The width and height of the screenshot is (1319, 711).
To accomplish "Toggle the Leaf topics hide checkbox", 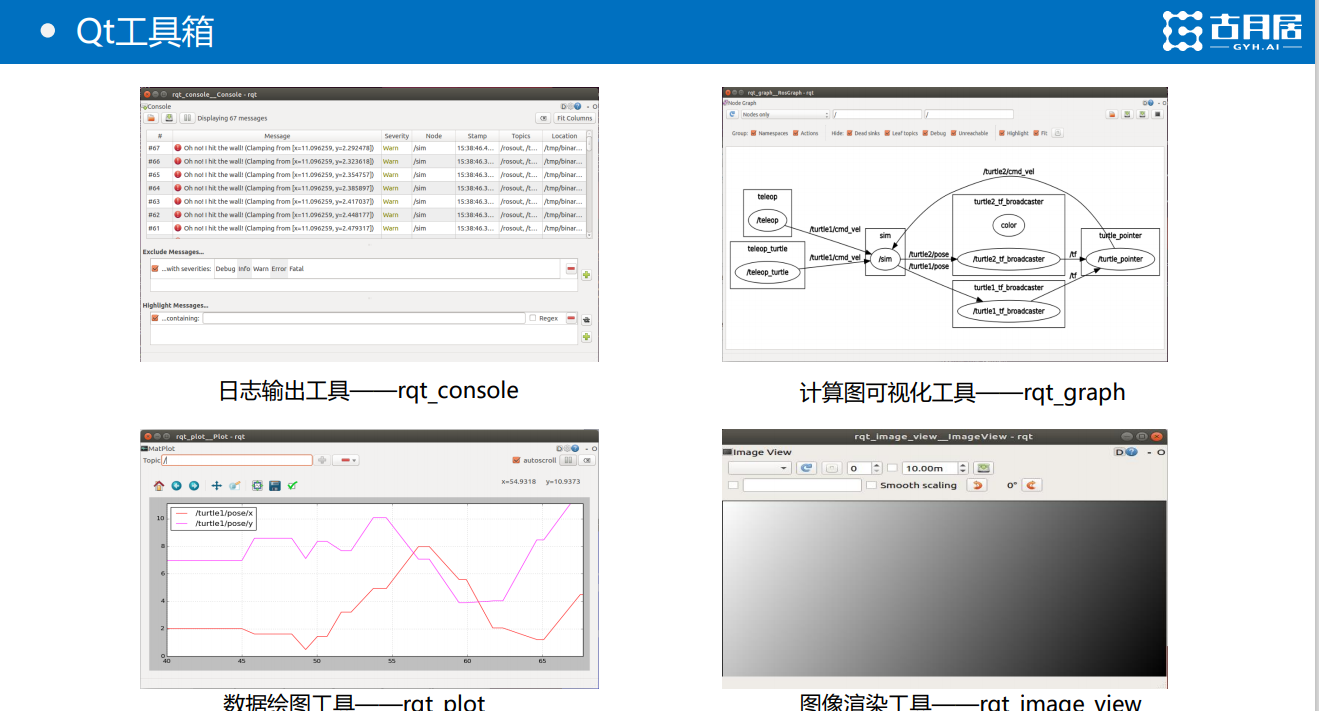I will (x=887, y=133).
